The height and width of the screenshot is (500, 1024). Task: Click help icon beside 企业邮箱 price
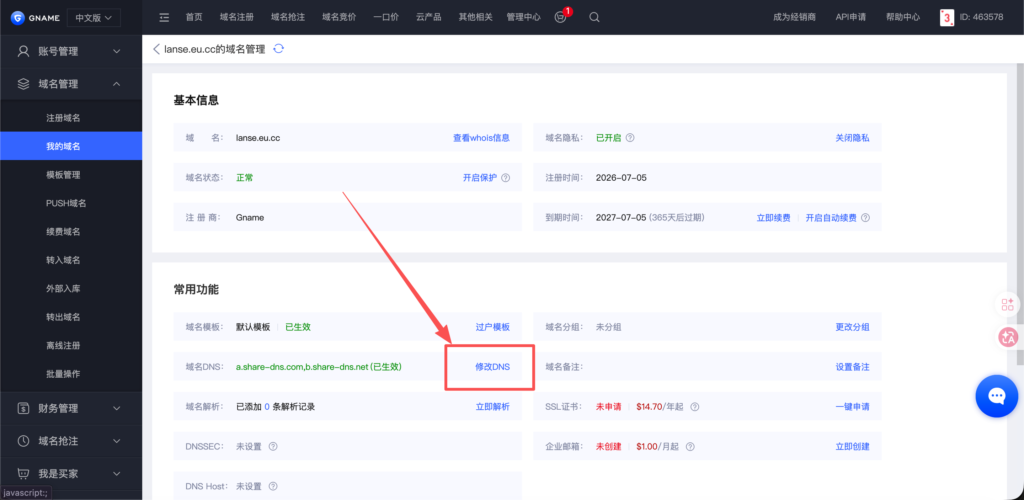(690, 446)
